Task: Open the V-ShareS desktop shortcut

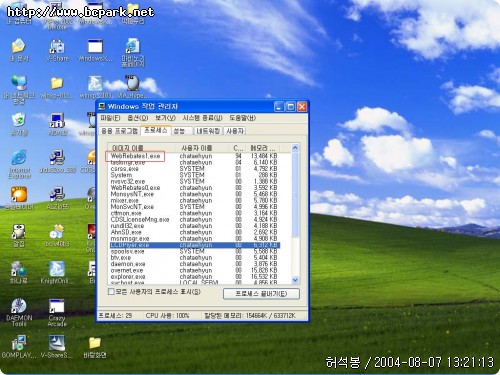Action: [57, 347]
